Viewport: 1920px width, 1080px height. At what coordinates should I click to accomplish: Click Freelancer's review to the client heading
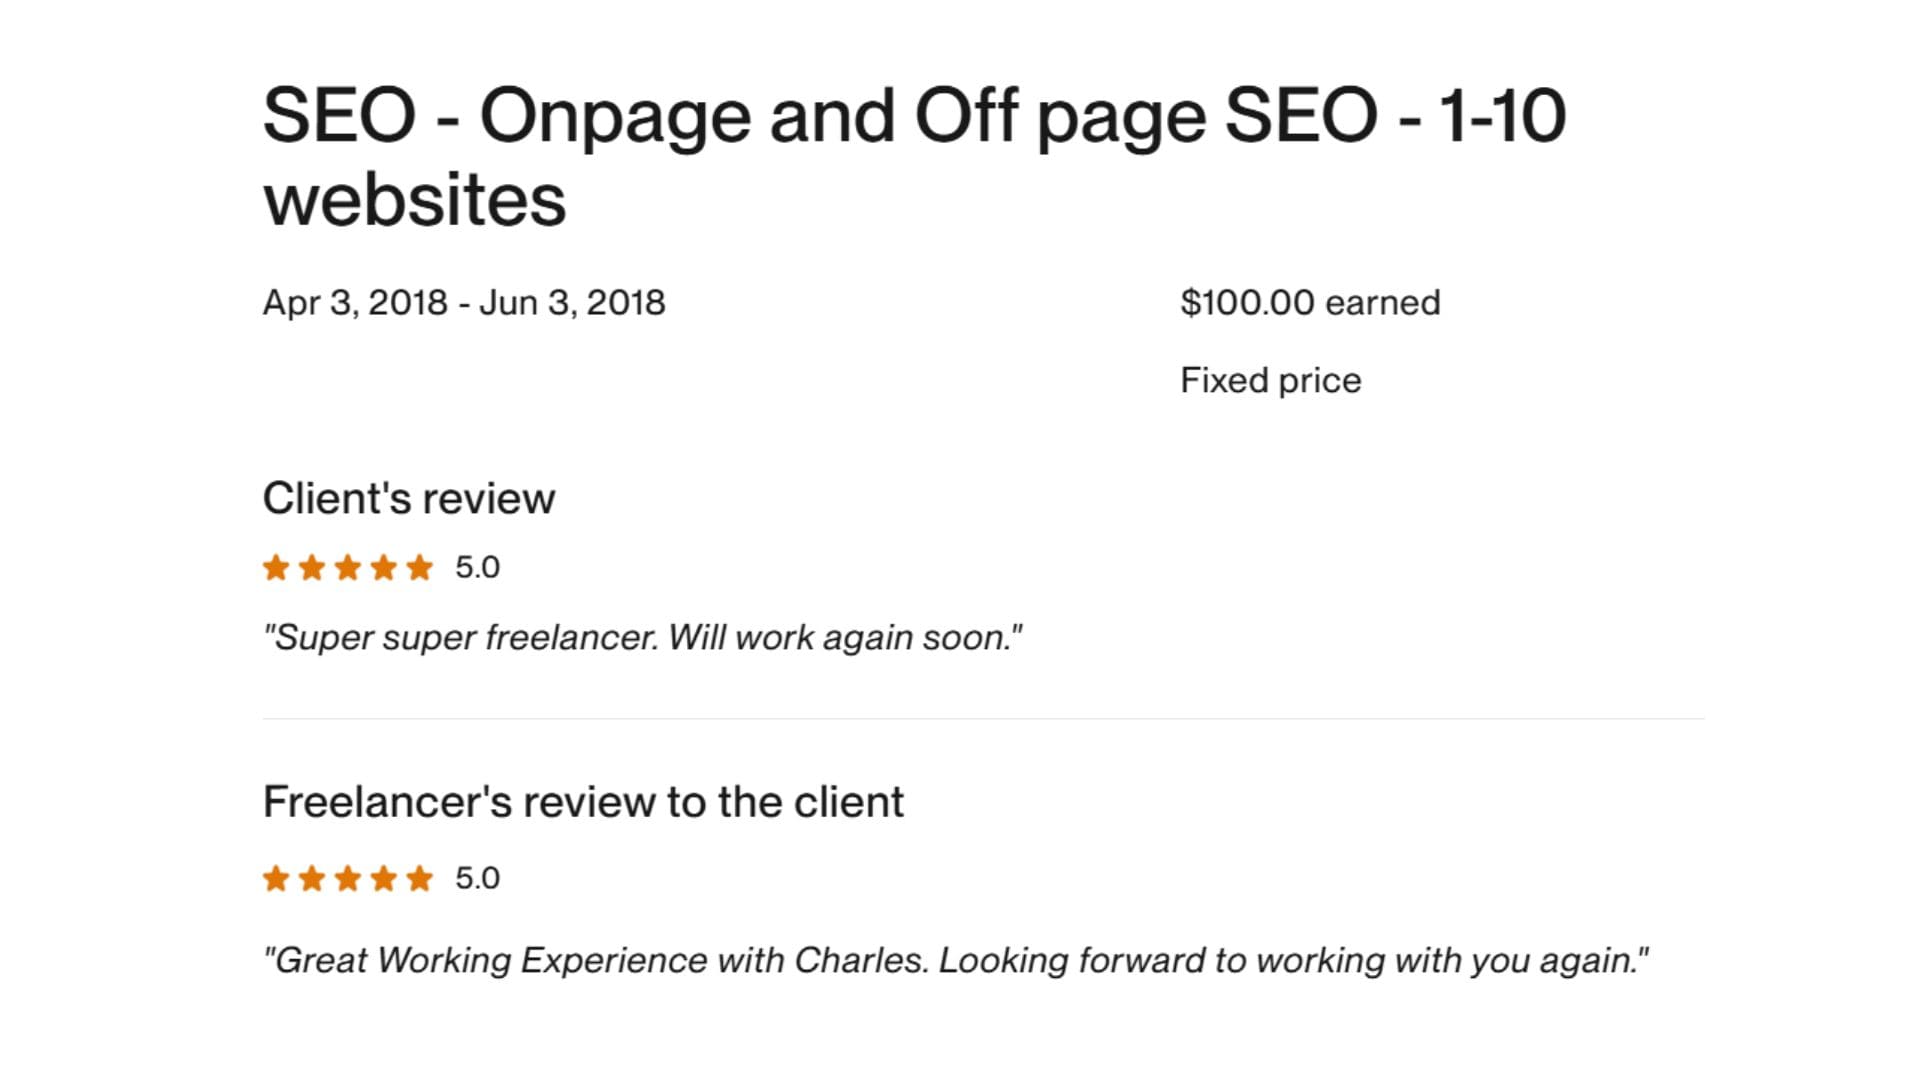click(583, 802)
